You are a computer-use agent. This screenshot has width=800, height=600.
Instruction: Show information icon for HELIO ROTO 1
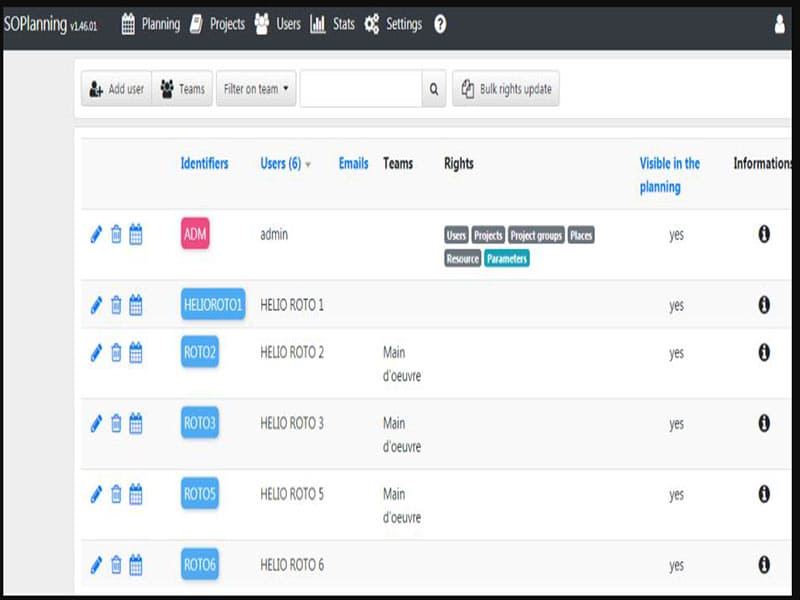764,305
